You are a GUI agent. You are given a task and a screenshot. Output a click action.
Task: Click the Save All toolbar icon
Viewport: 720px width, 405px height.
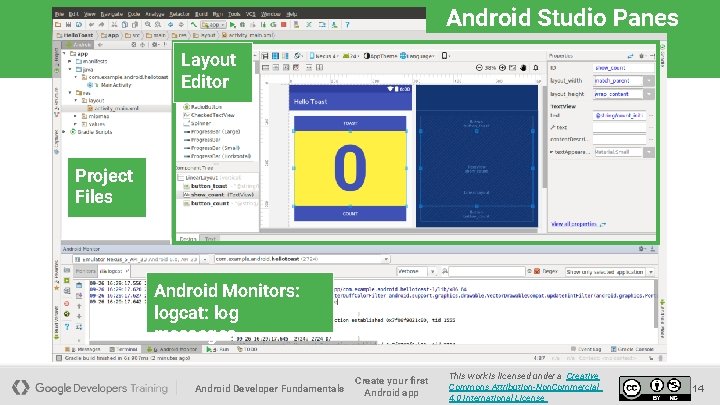68,25
